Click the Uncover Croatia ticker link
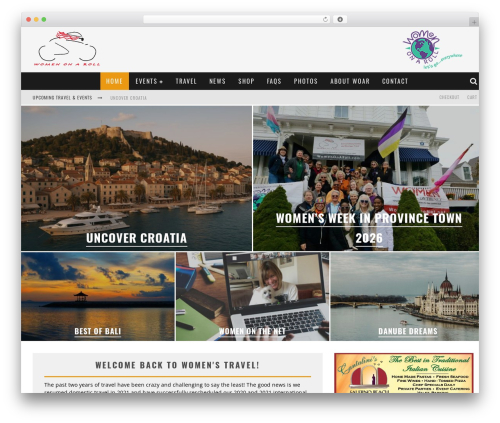This screenshot has height=423, width=500. (128, 98)
